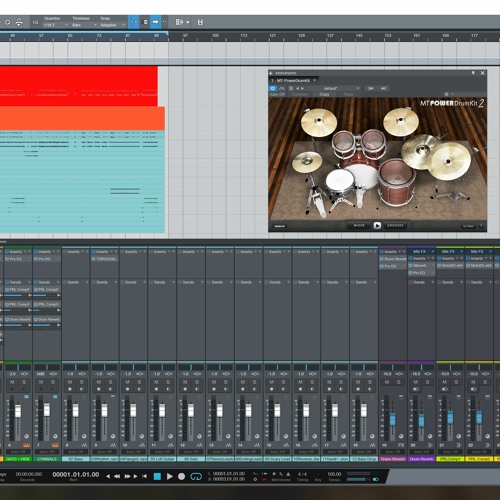
Task: Toggle monitor on mixer channel 9
Action: (110, 389)
